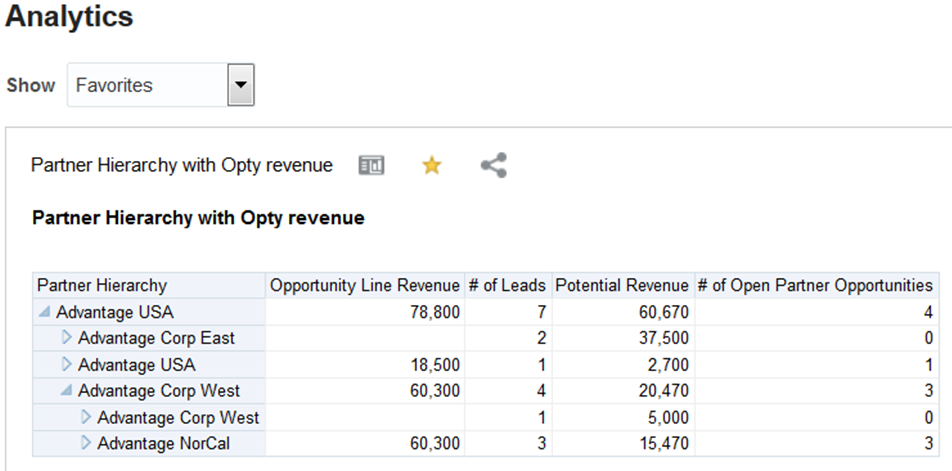952x471 pixels.
Task: Collapse the top-level Advantage USA triangle
Action: (x=46, y=312)
